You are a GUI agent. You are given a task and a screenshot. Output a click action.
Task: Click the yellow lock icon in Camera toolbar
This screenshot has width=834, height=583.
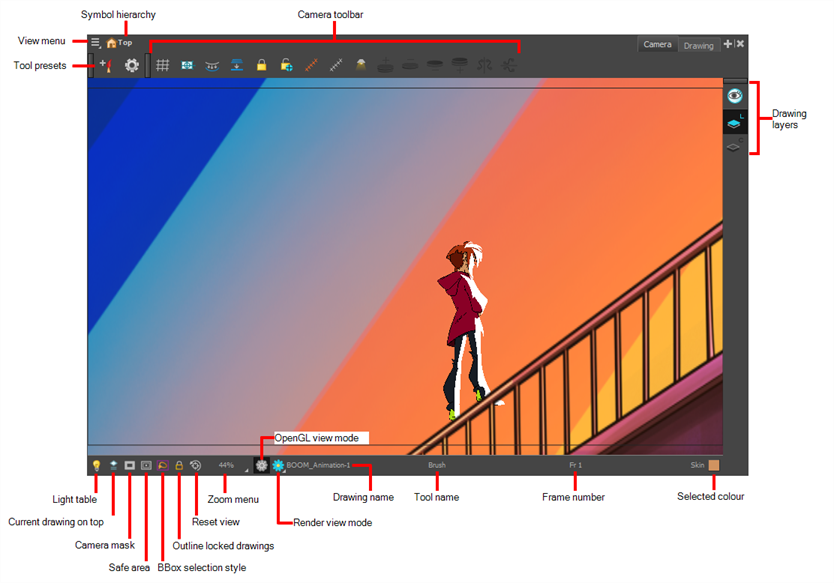[261, 65]
